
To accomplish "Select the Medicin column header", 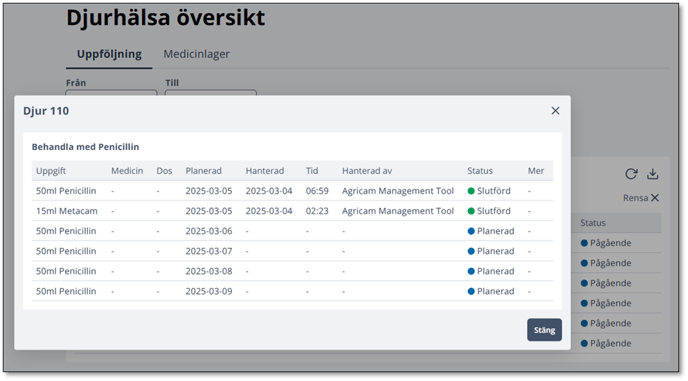I will click(127, 171).
